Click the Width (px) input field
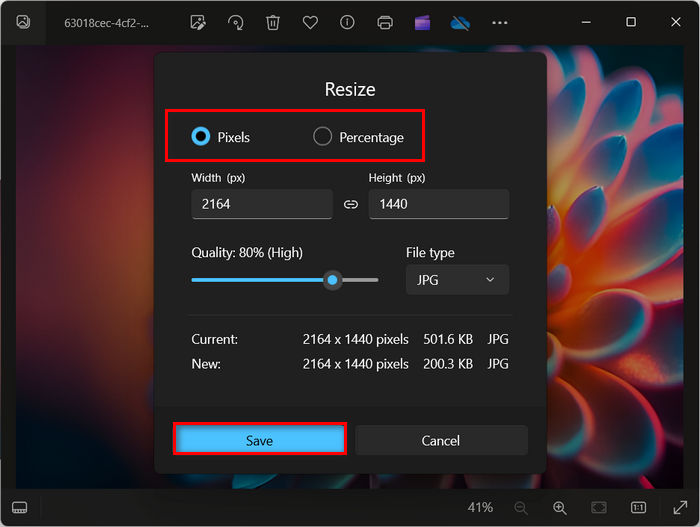 pos(262,204)
